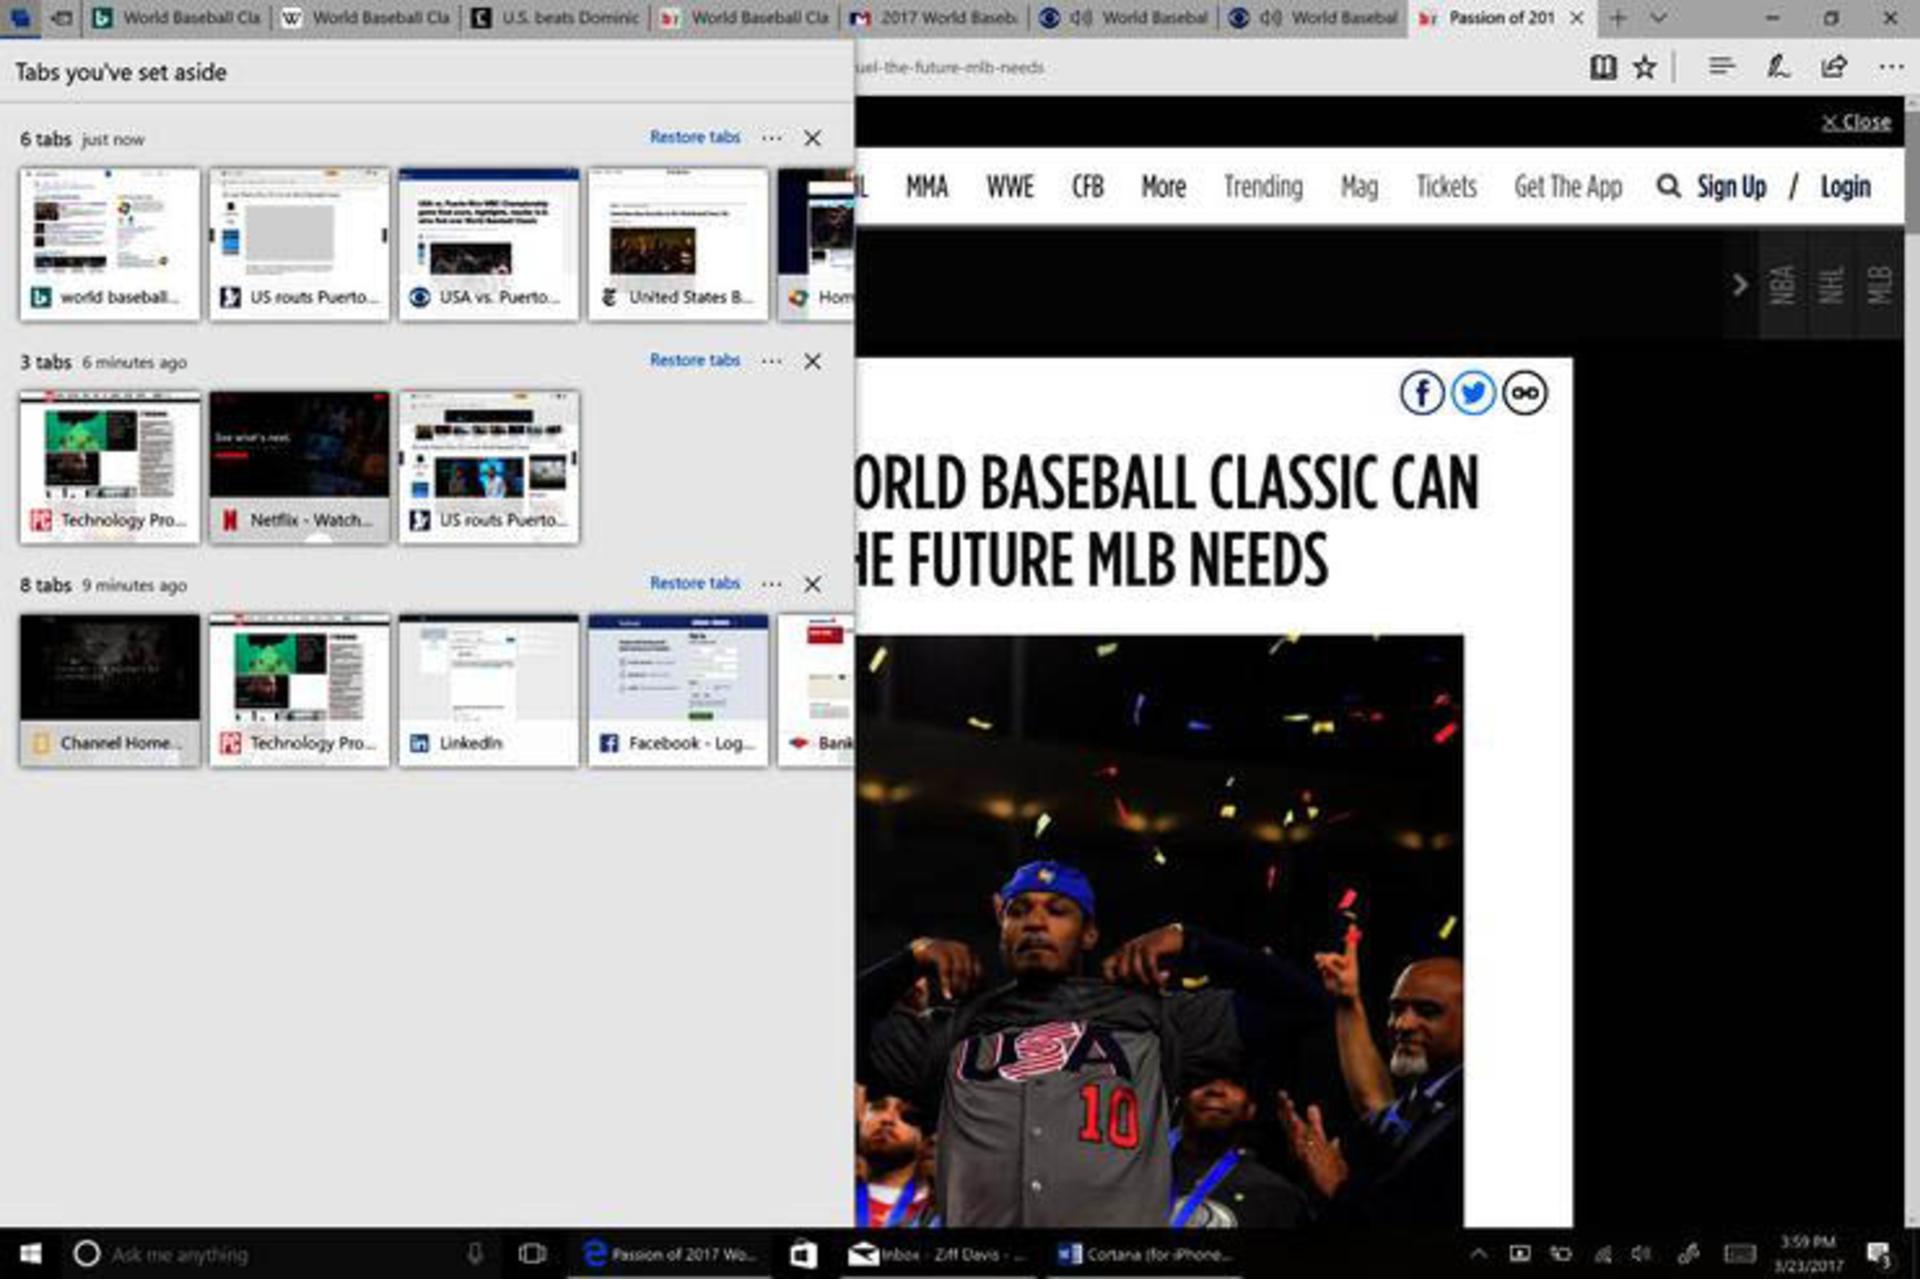This screenshot has width=1920, height=1279.
Task: Click the Share icon in toolbar
Action: point(1834,67)
